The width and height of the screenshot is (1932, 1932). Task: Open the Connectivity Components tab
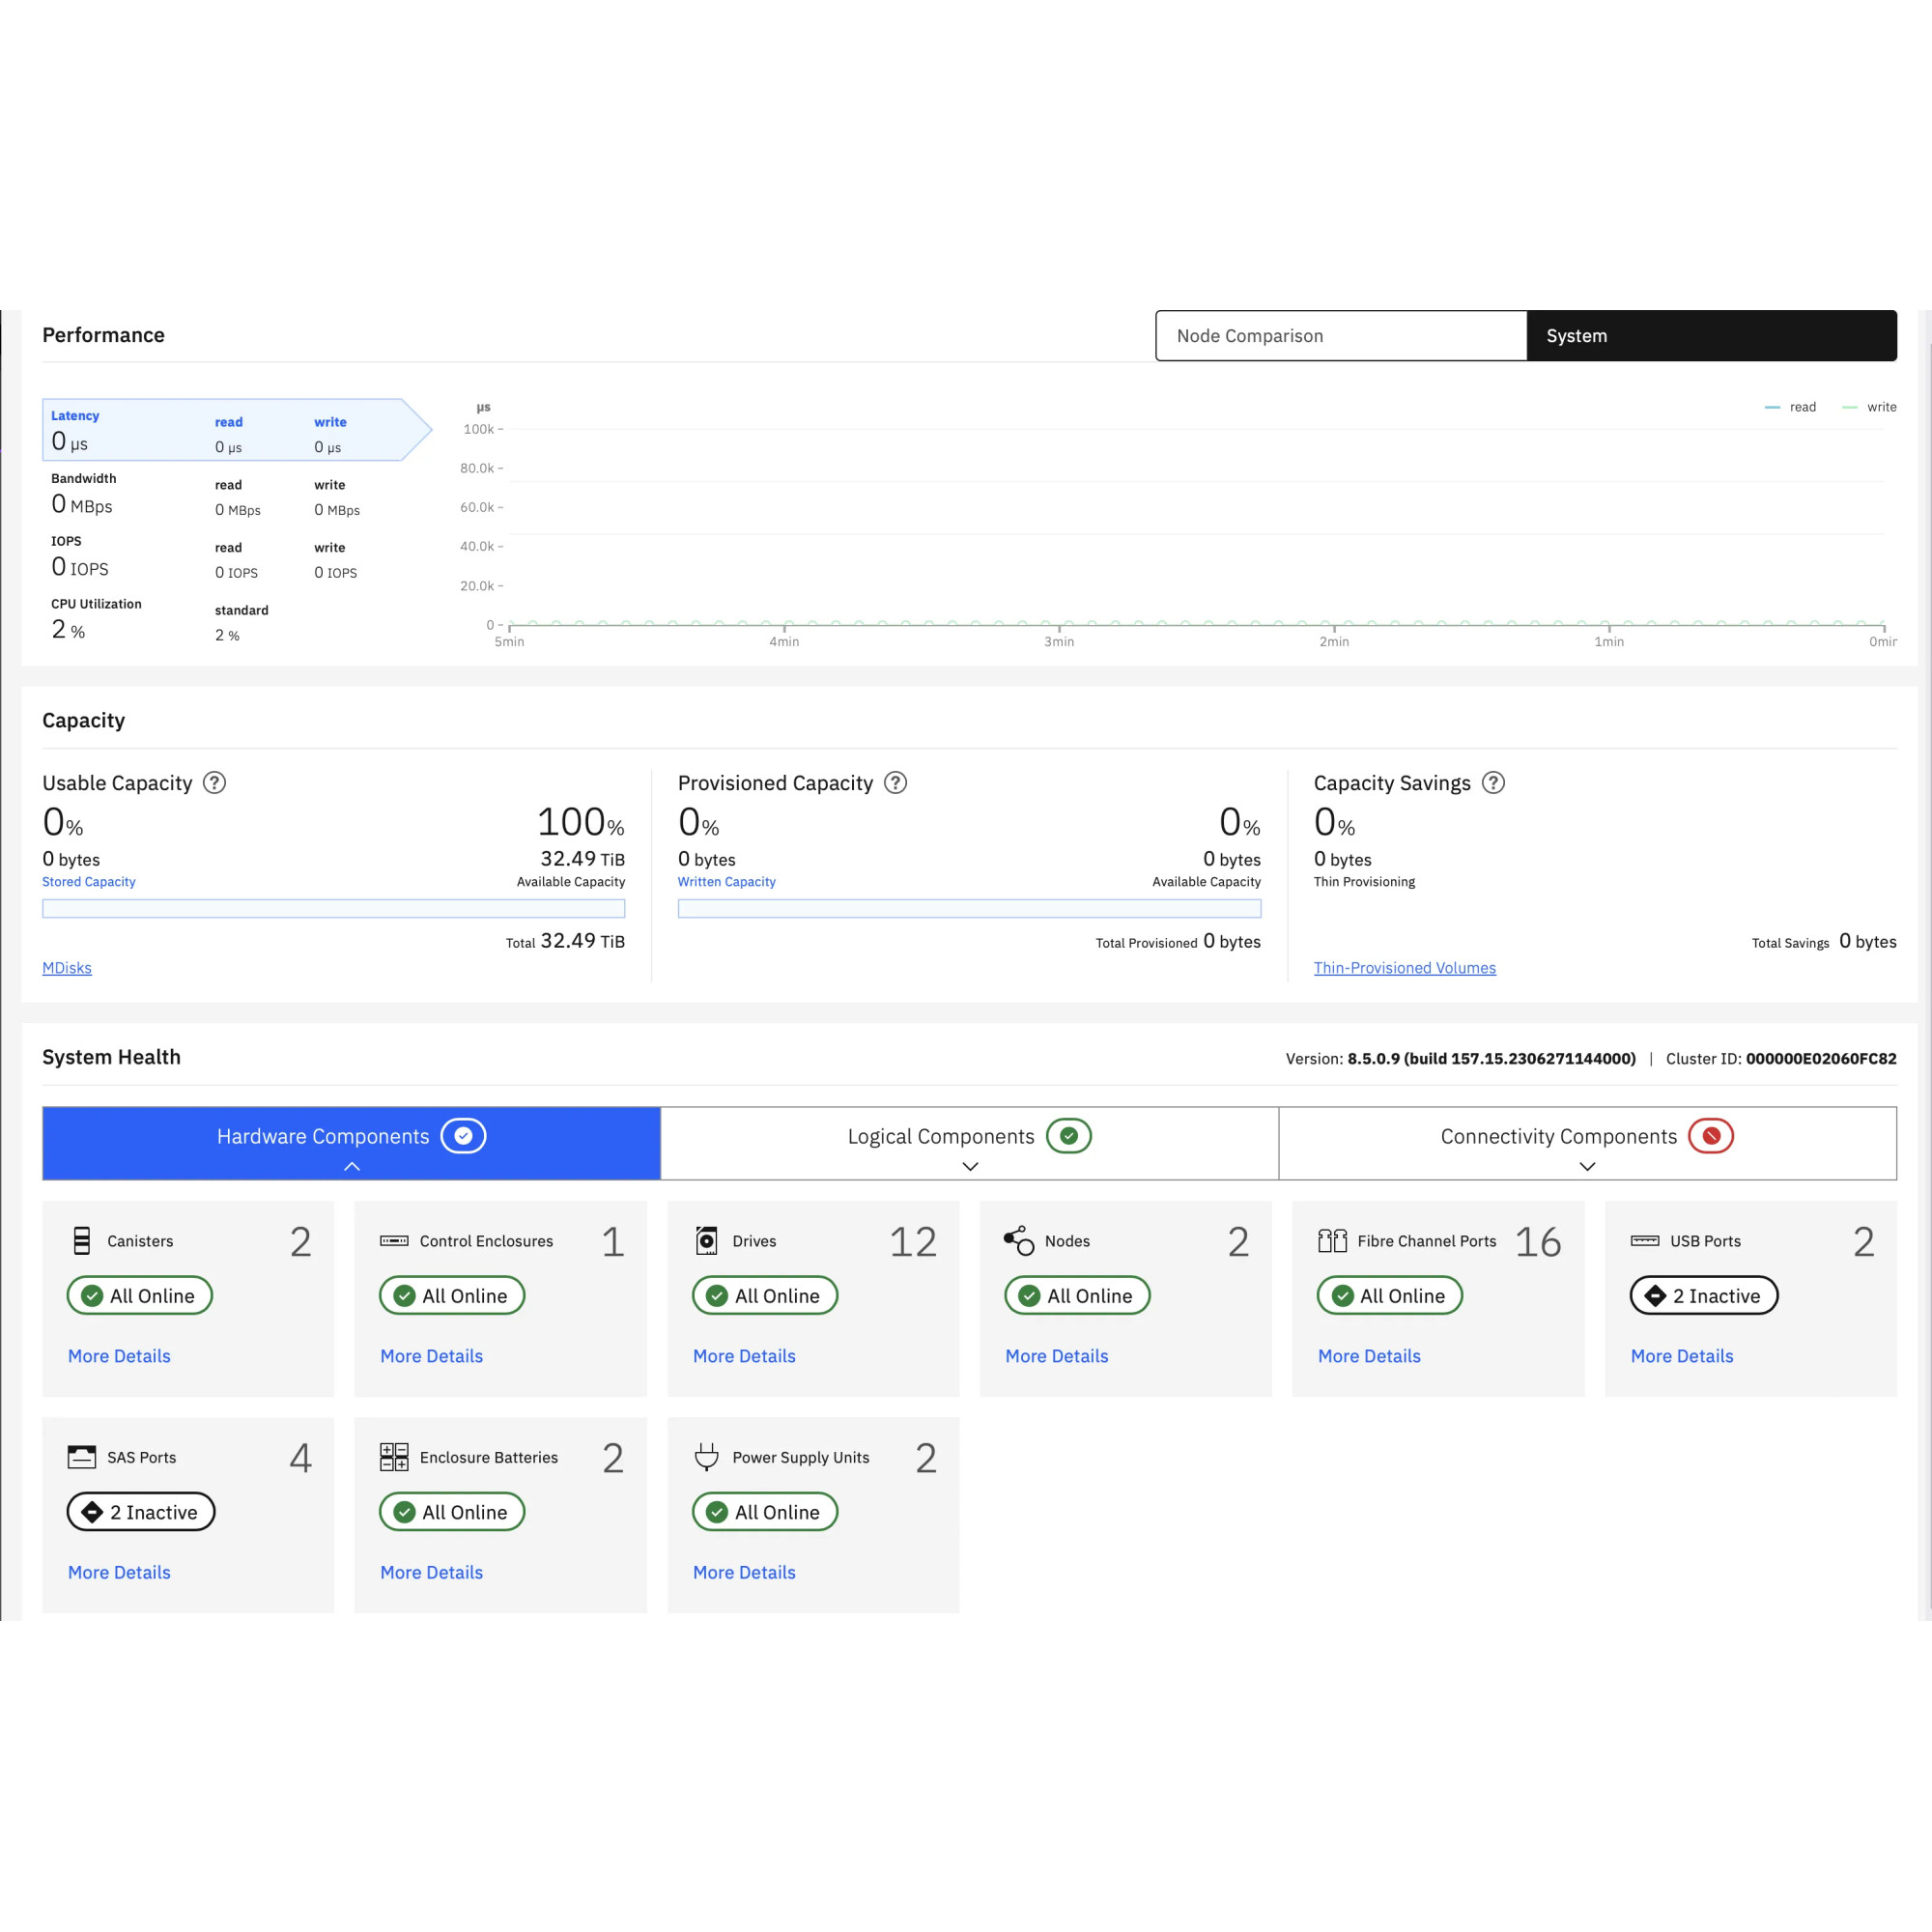coord(1557,1136)
